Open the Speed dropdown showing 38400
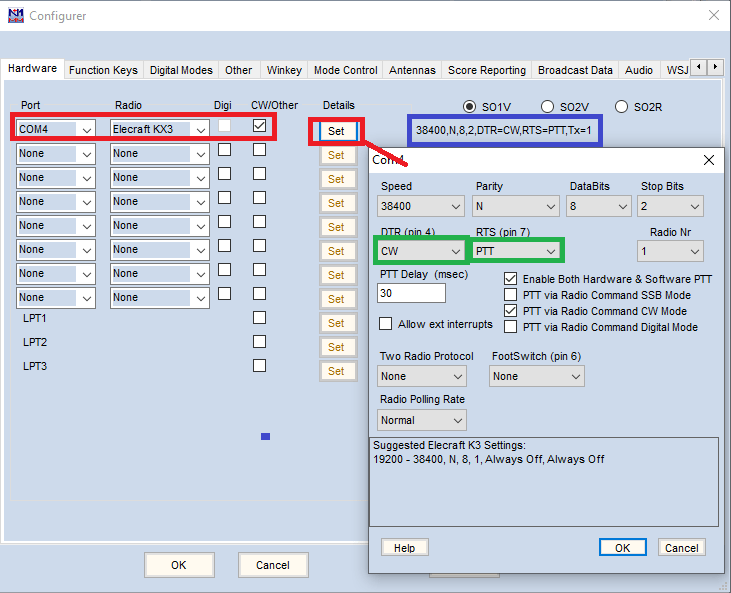This screenshot has width=731, height=593. click(421, 206)
